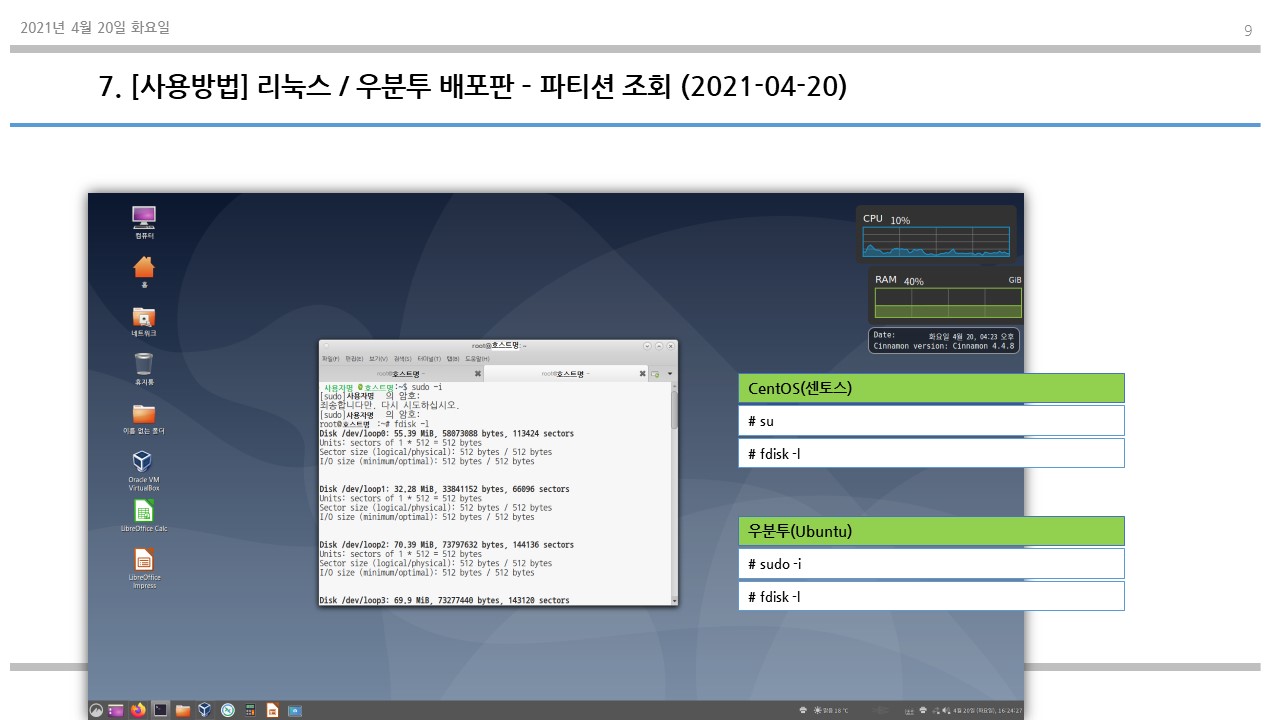Image resolution: width=1280 pixels, height=720 pixels.
Task: Minimize the terminal window
Action: point(647,346)
